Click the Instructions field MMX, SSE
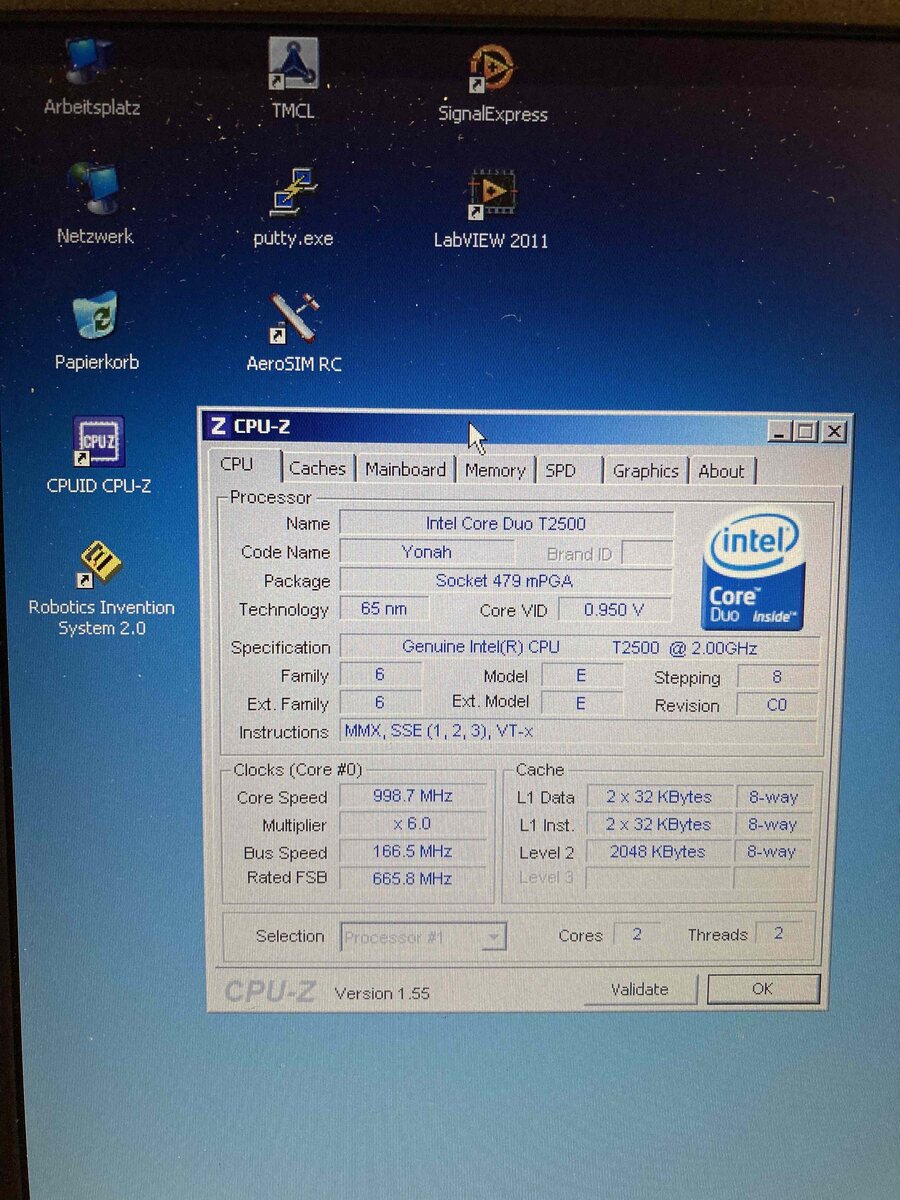 (579, 731)
